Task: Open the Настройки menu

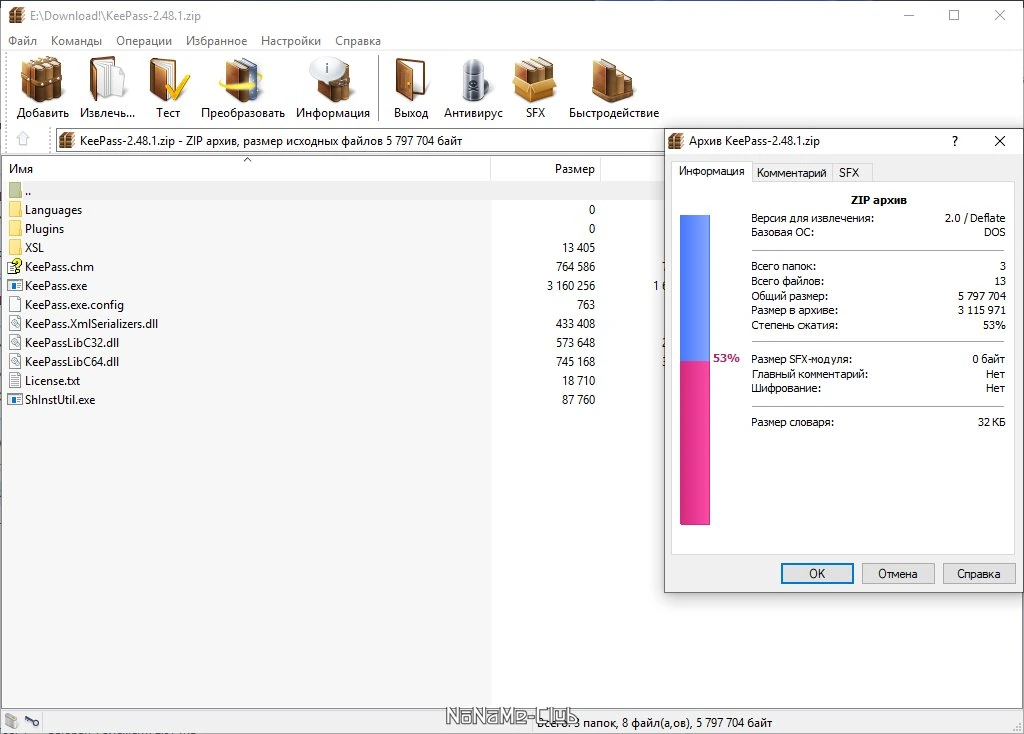Action: (x=291, y=40)
